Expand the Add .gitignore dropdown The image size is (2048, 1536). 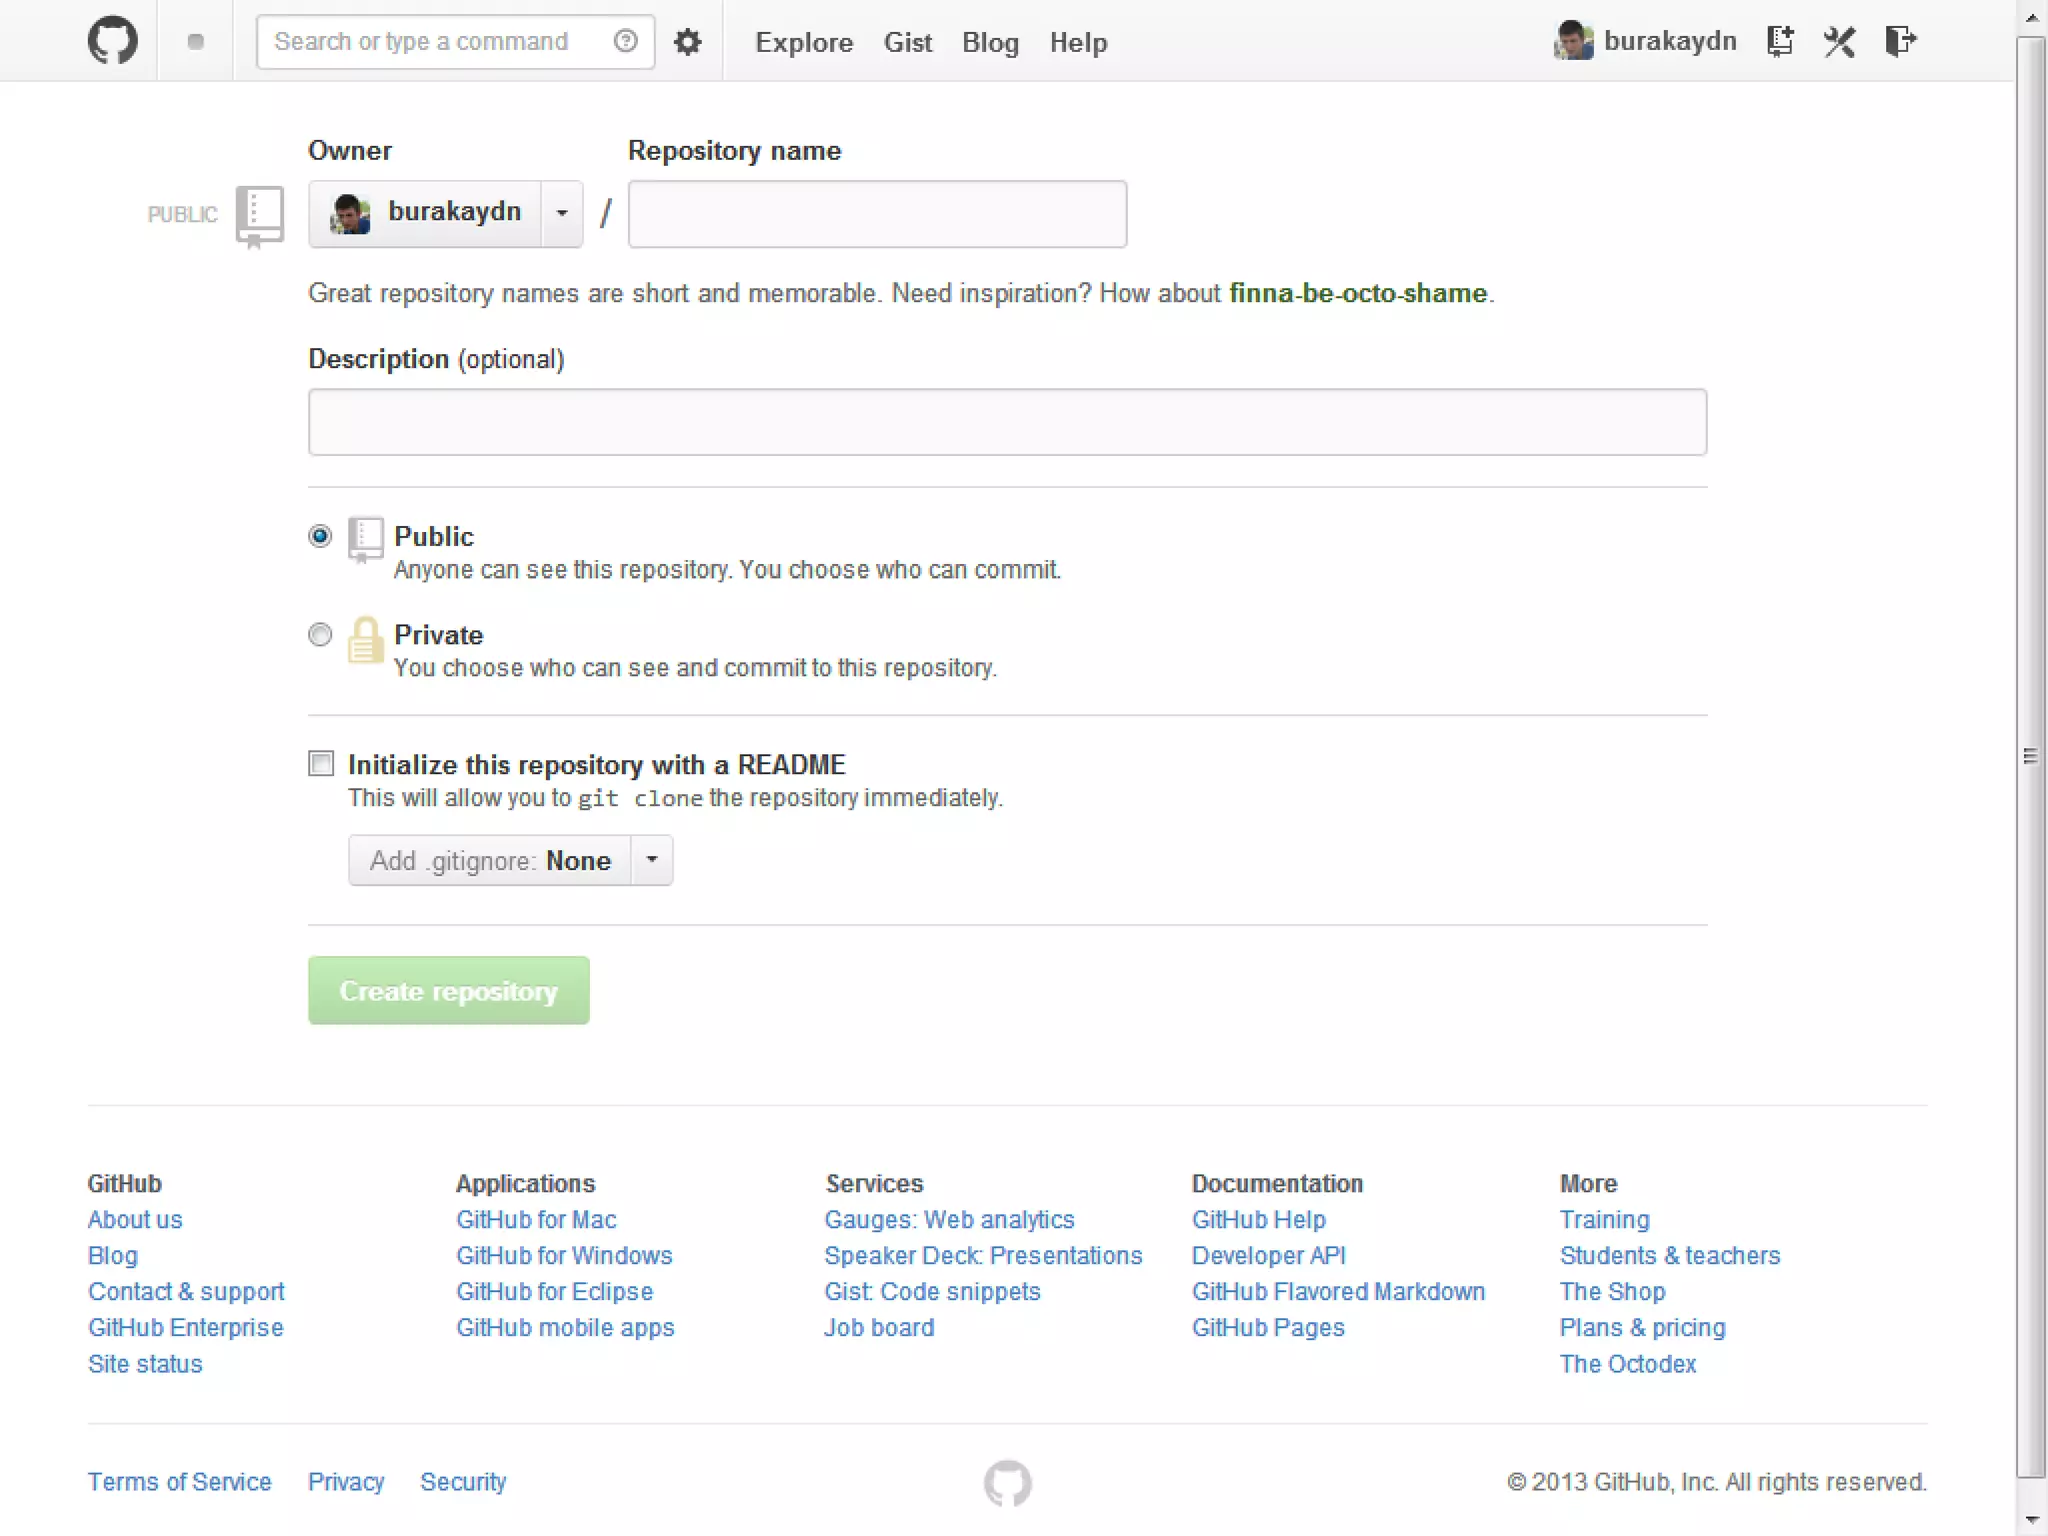[x=510, y=861]
